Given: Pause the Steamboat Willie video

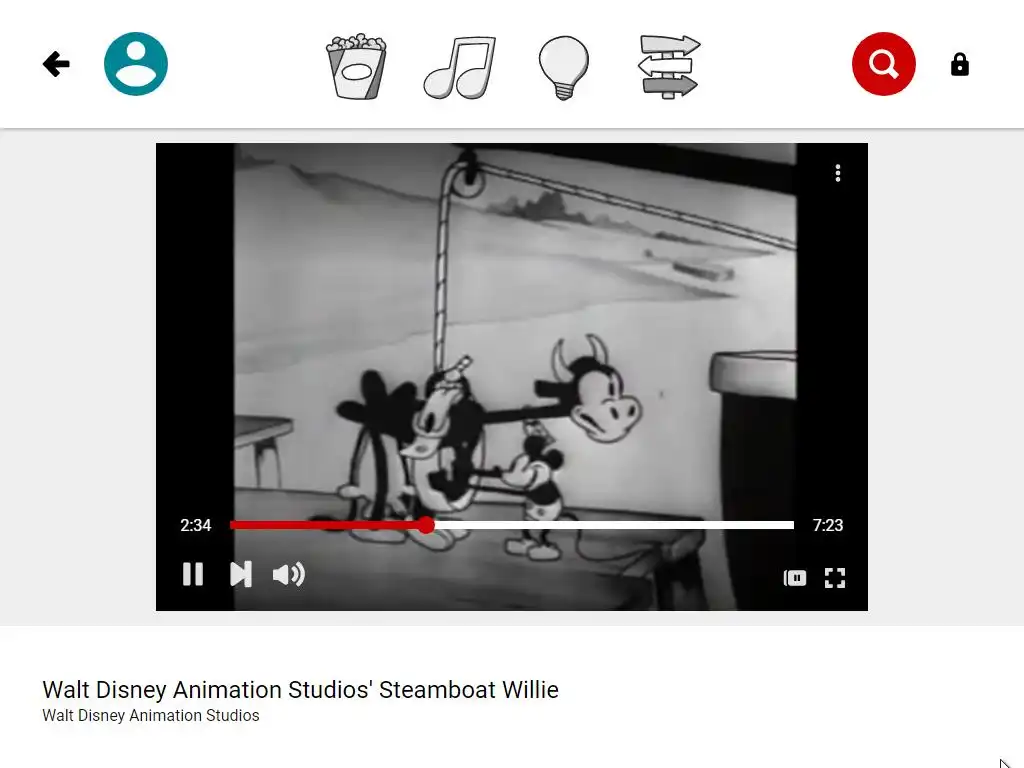Looking at the screenshot, I should 193,575.
